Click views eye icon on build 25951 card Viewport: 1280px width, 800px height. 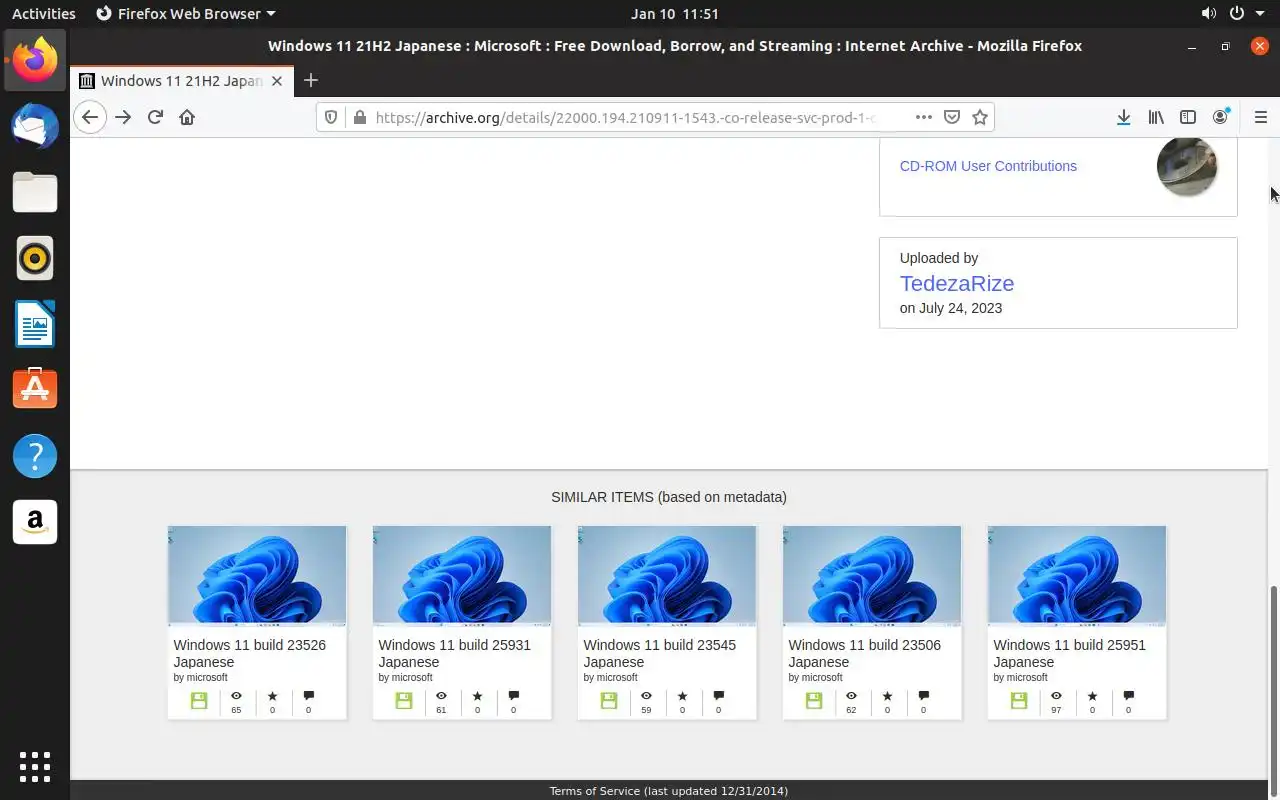1056,696
